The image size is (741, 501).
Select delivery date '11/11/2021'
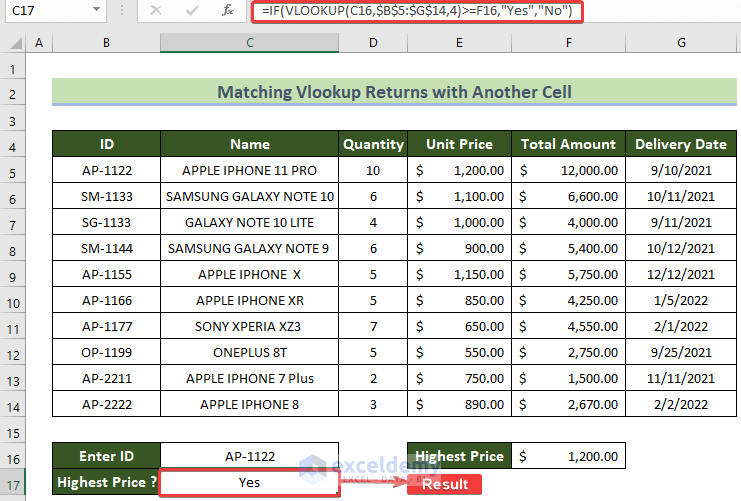click(681, 378)
